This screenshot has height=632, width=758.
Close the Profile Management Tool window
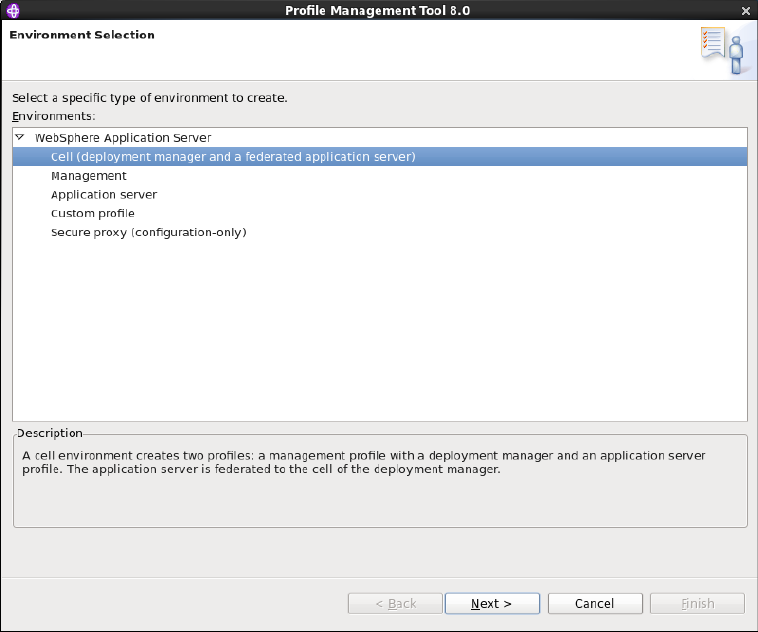point(745,11)
